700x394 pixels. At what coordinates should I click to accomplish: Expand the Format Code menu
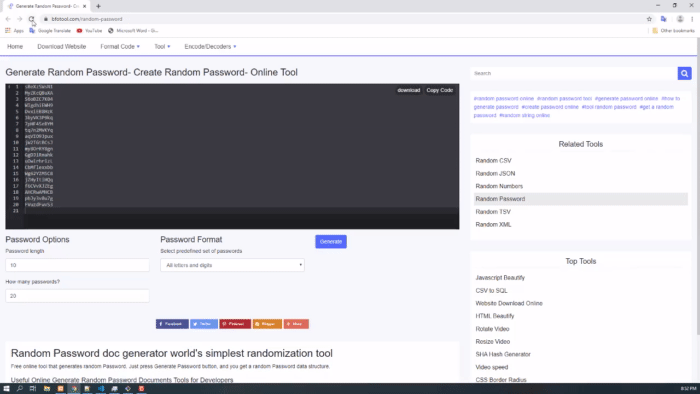[120, 46]
